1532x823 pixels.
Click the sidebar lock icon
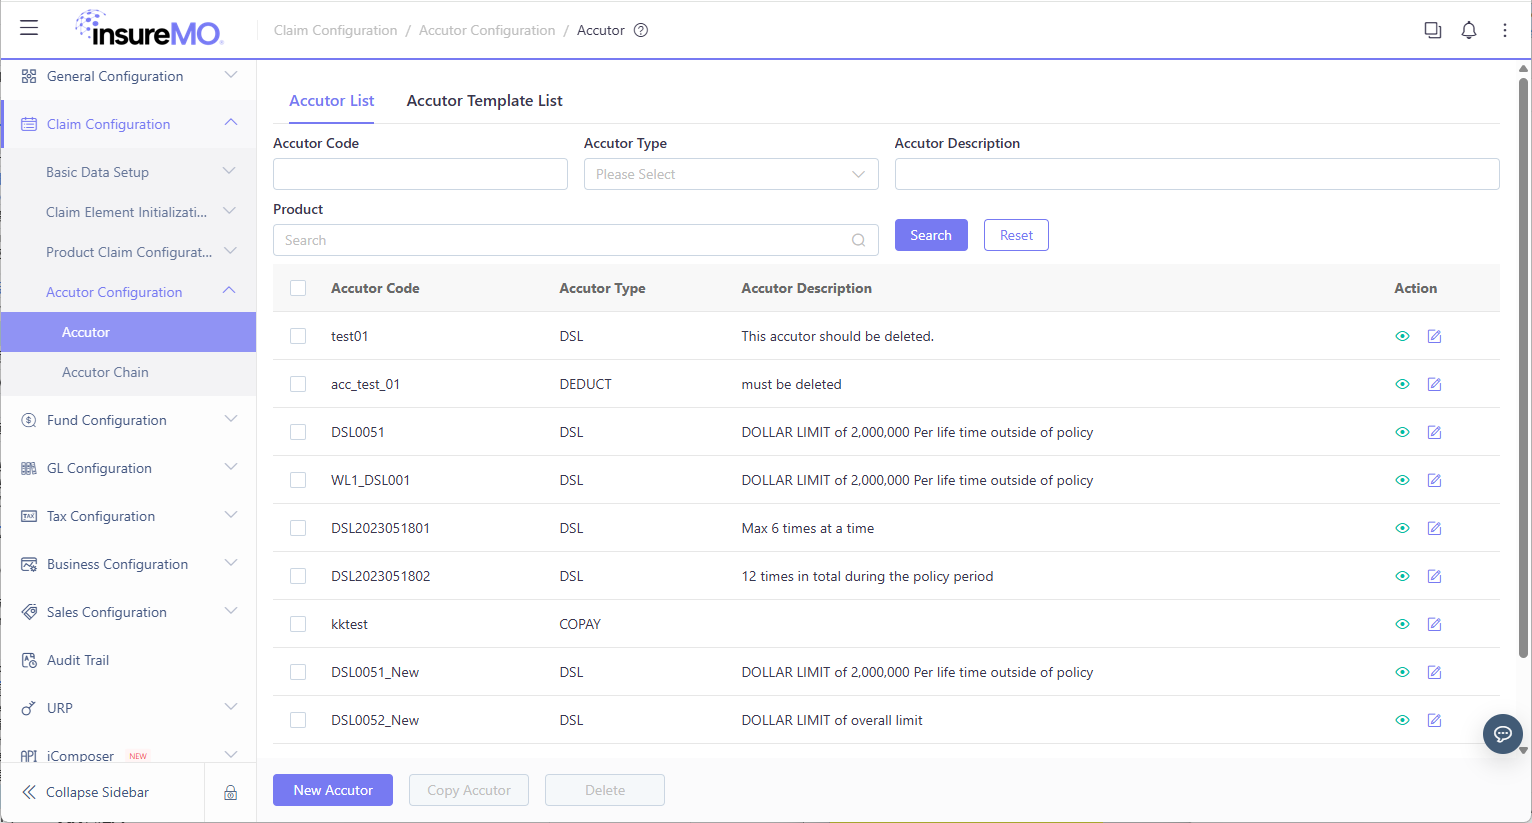[230, 792]
